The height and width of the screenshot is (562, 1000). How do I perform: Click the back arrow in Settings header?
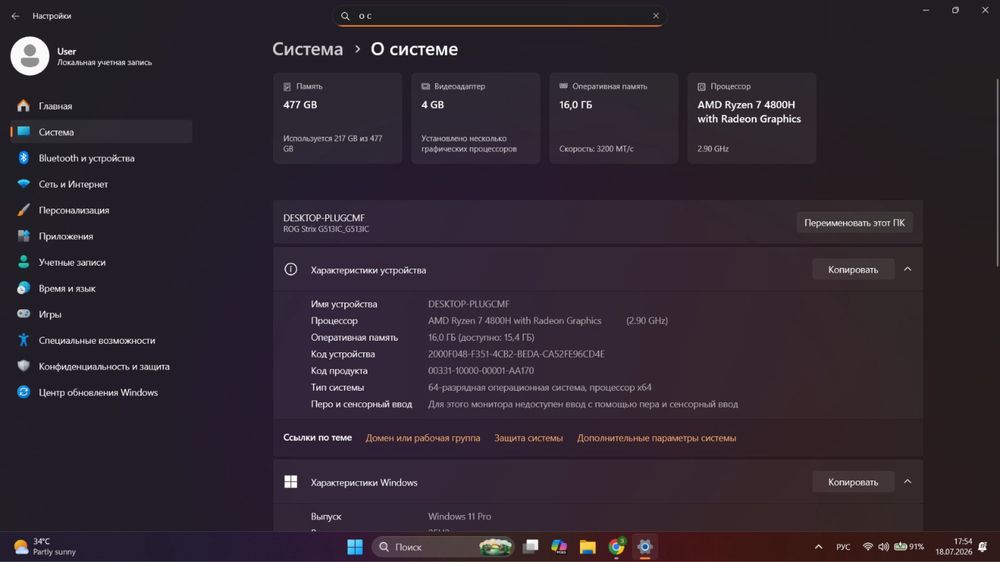point(15,16)
